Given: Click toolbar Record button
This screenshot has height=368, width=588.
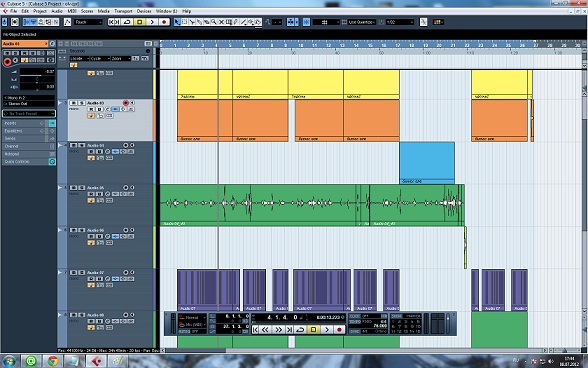Looking at the screenshot, I should 164,22.
